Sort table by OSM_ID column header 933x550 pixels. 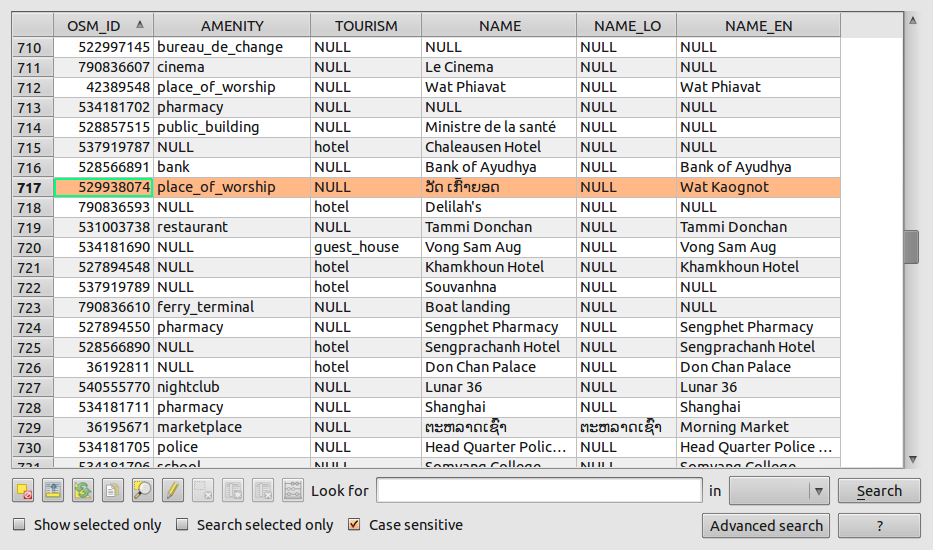pos(104,26)
